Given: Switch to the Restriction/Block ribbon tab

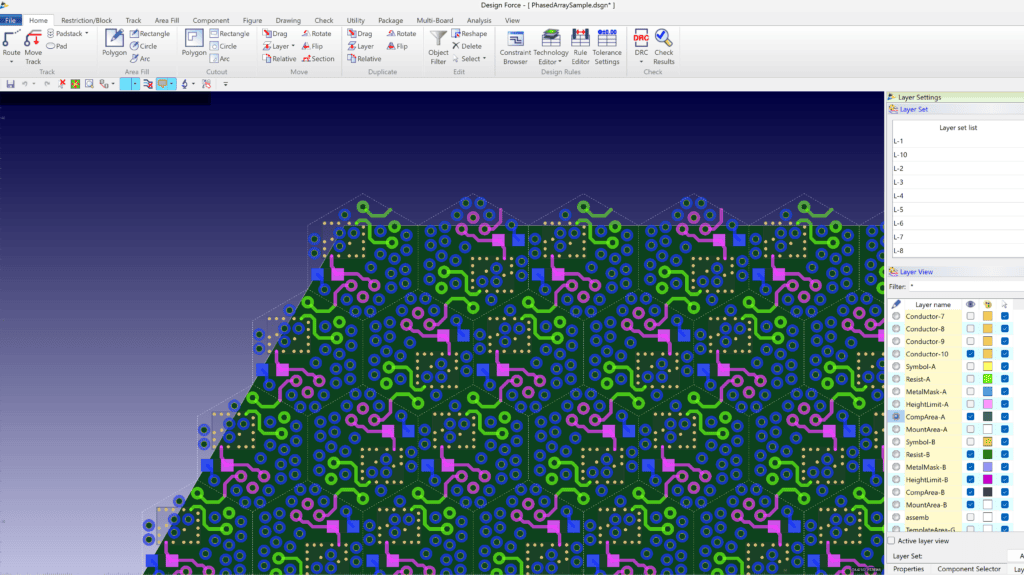Looking at the screenshot, I should (86, 20).
